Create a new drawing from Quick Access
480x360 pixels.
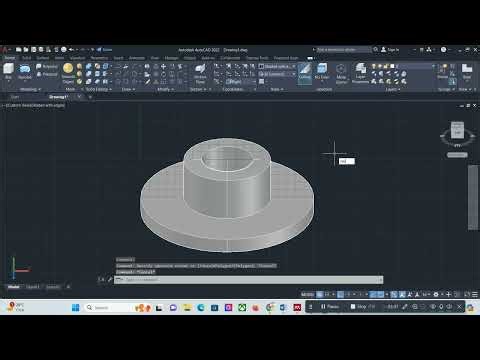point(19,50)
